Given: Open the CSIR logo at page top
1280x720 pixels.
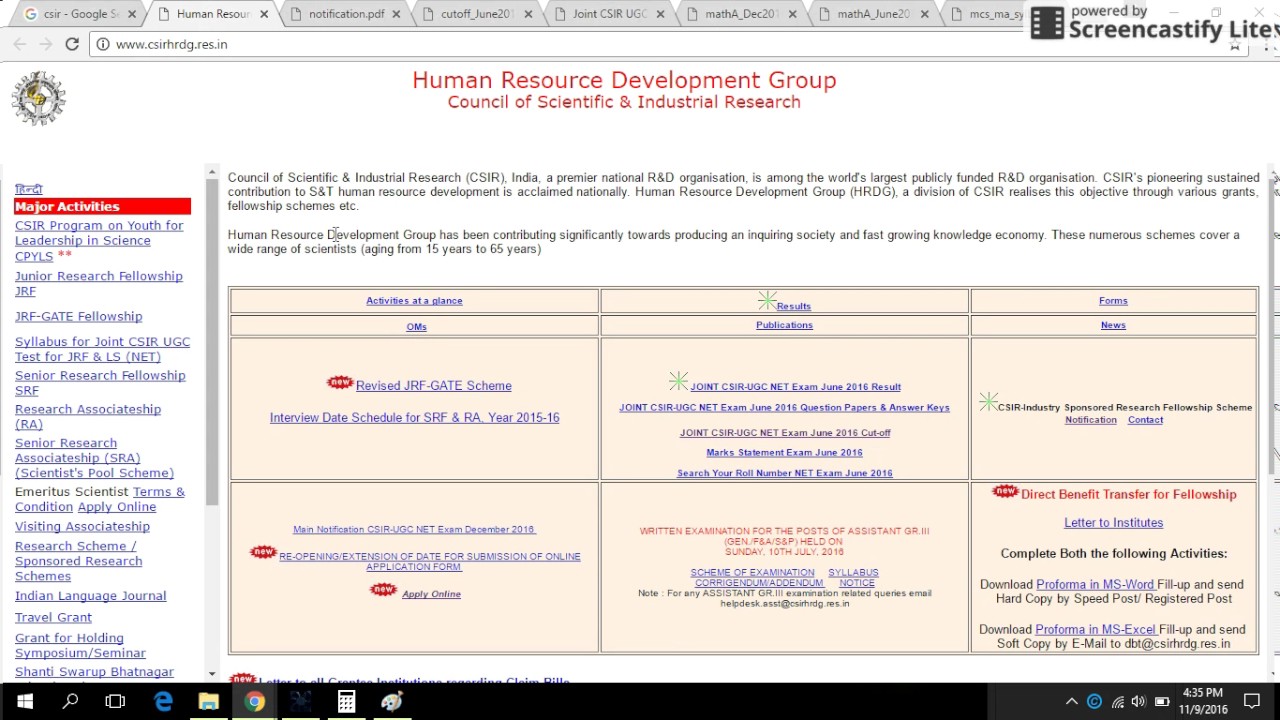Looking at the screenshot, I should 38,98.
